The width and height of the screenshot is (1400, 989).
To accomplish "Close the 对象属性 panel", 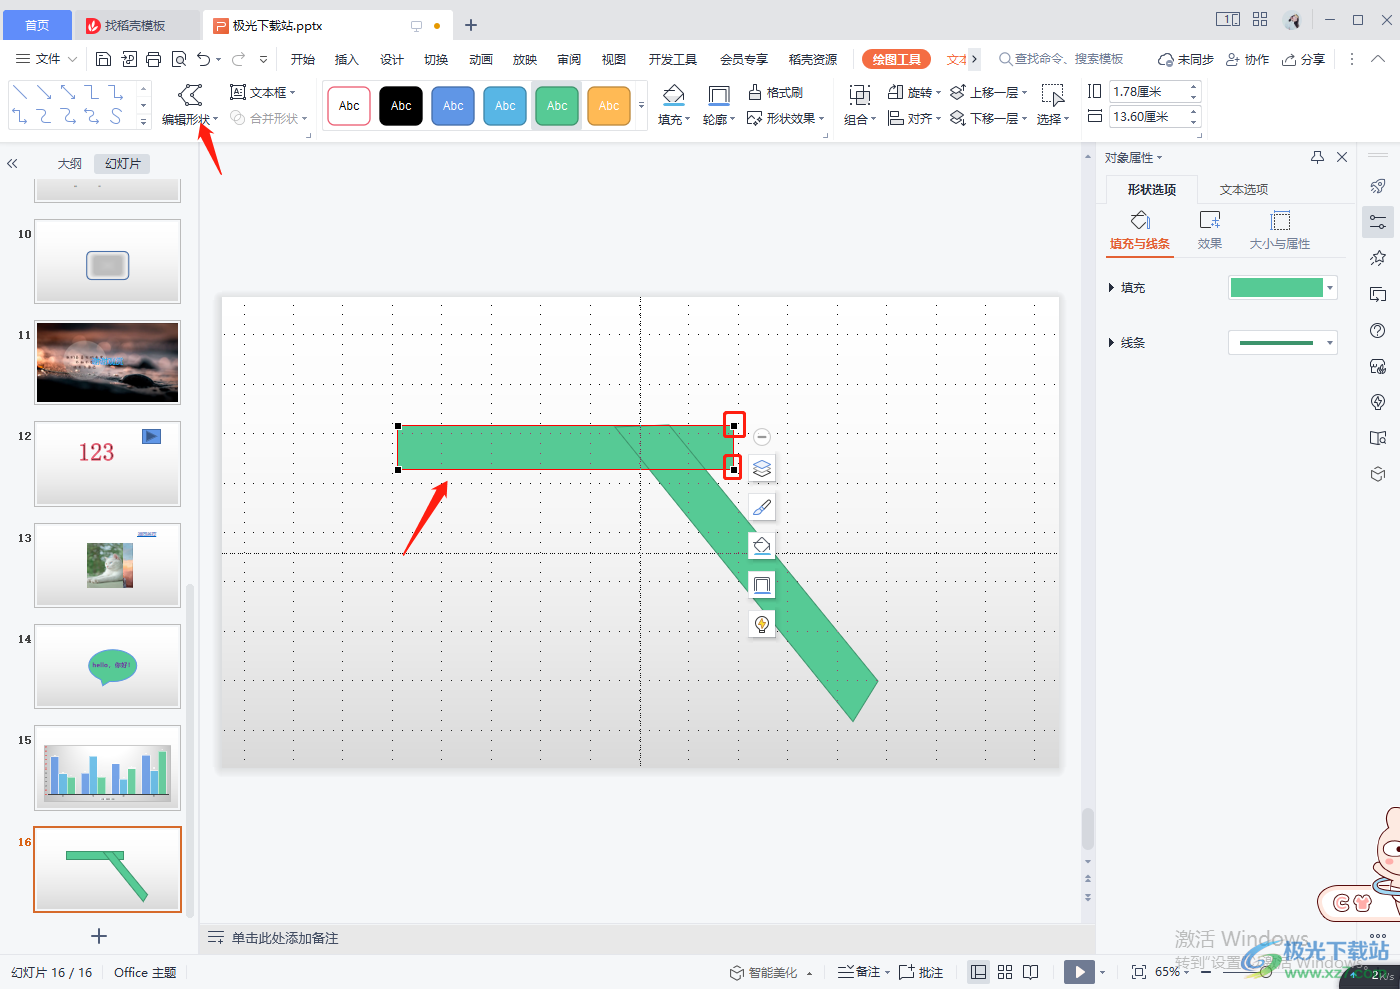I will [x=1342, y=157].
